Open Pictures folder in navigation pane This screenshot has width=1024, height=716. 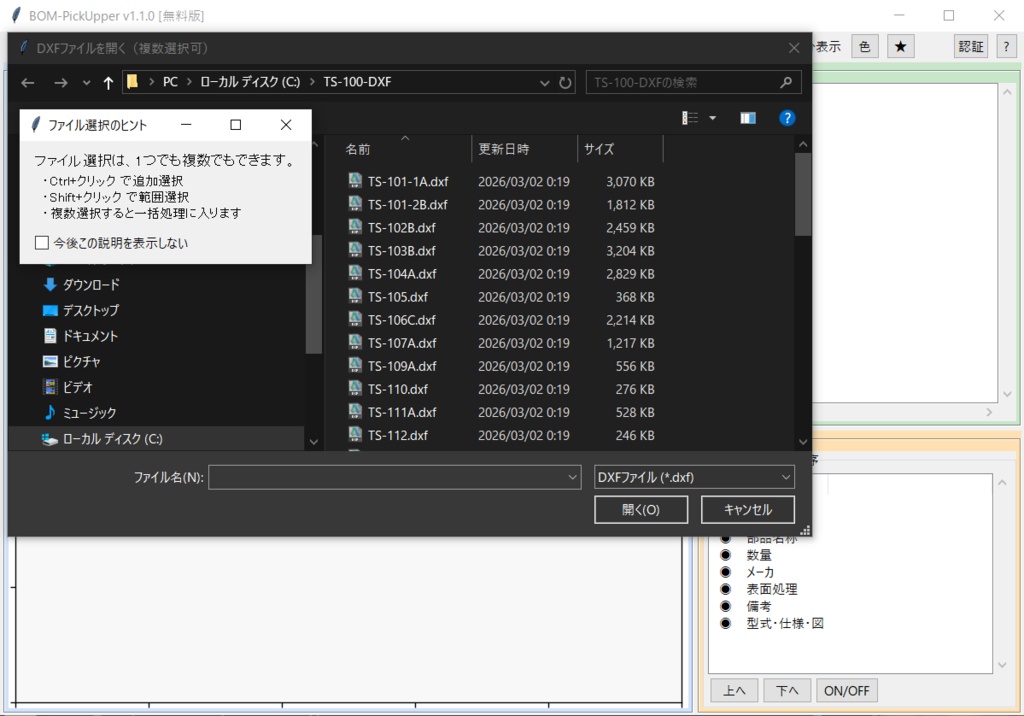tap(72, 361)
